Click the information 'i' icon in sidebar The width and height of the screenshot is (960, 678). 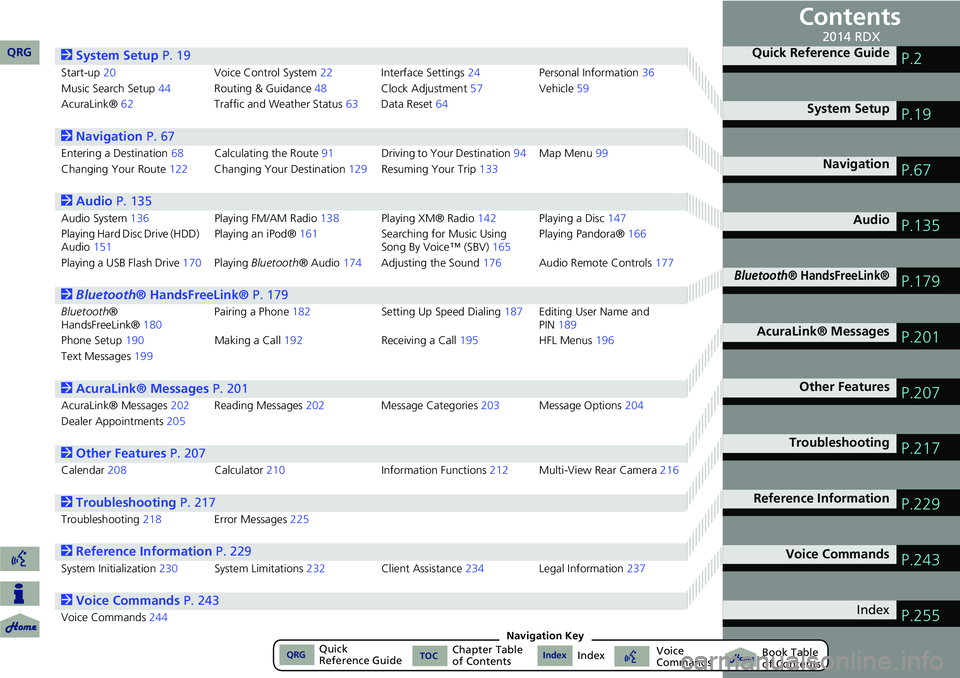(20, 593)
